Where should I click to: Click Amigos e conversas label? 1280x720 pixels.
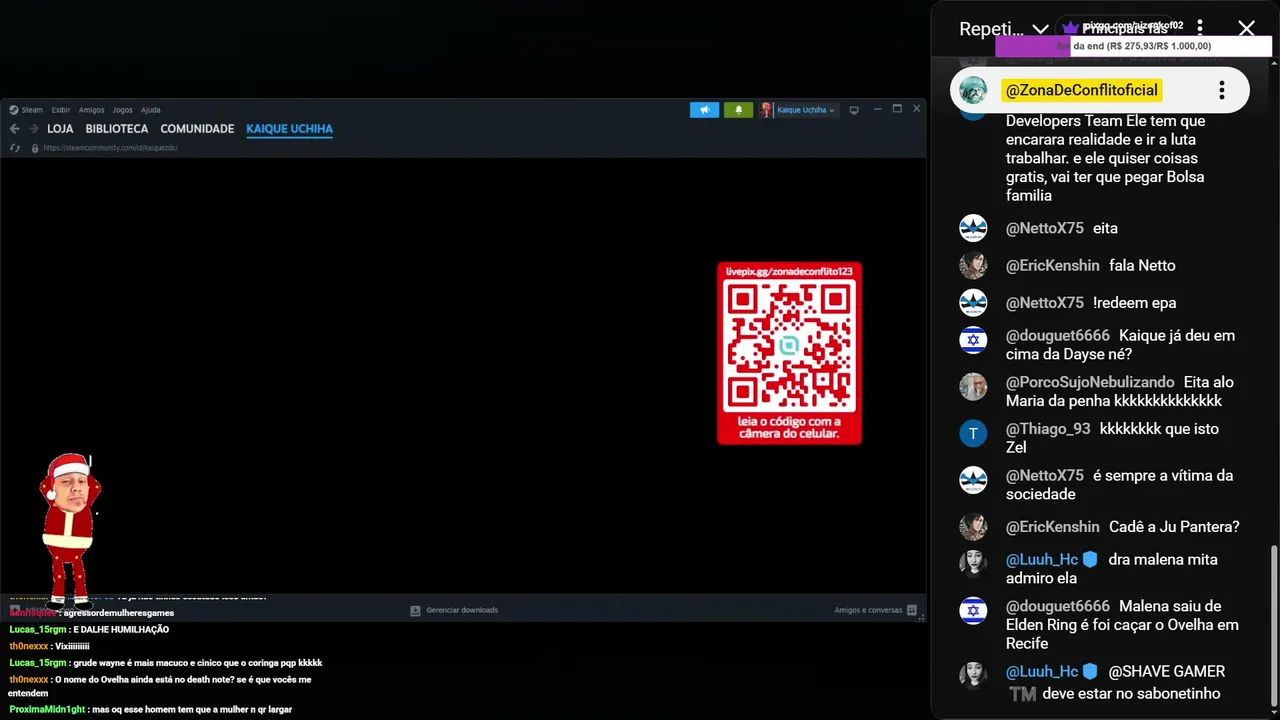(x=868, y=610)
